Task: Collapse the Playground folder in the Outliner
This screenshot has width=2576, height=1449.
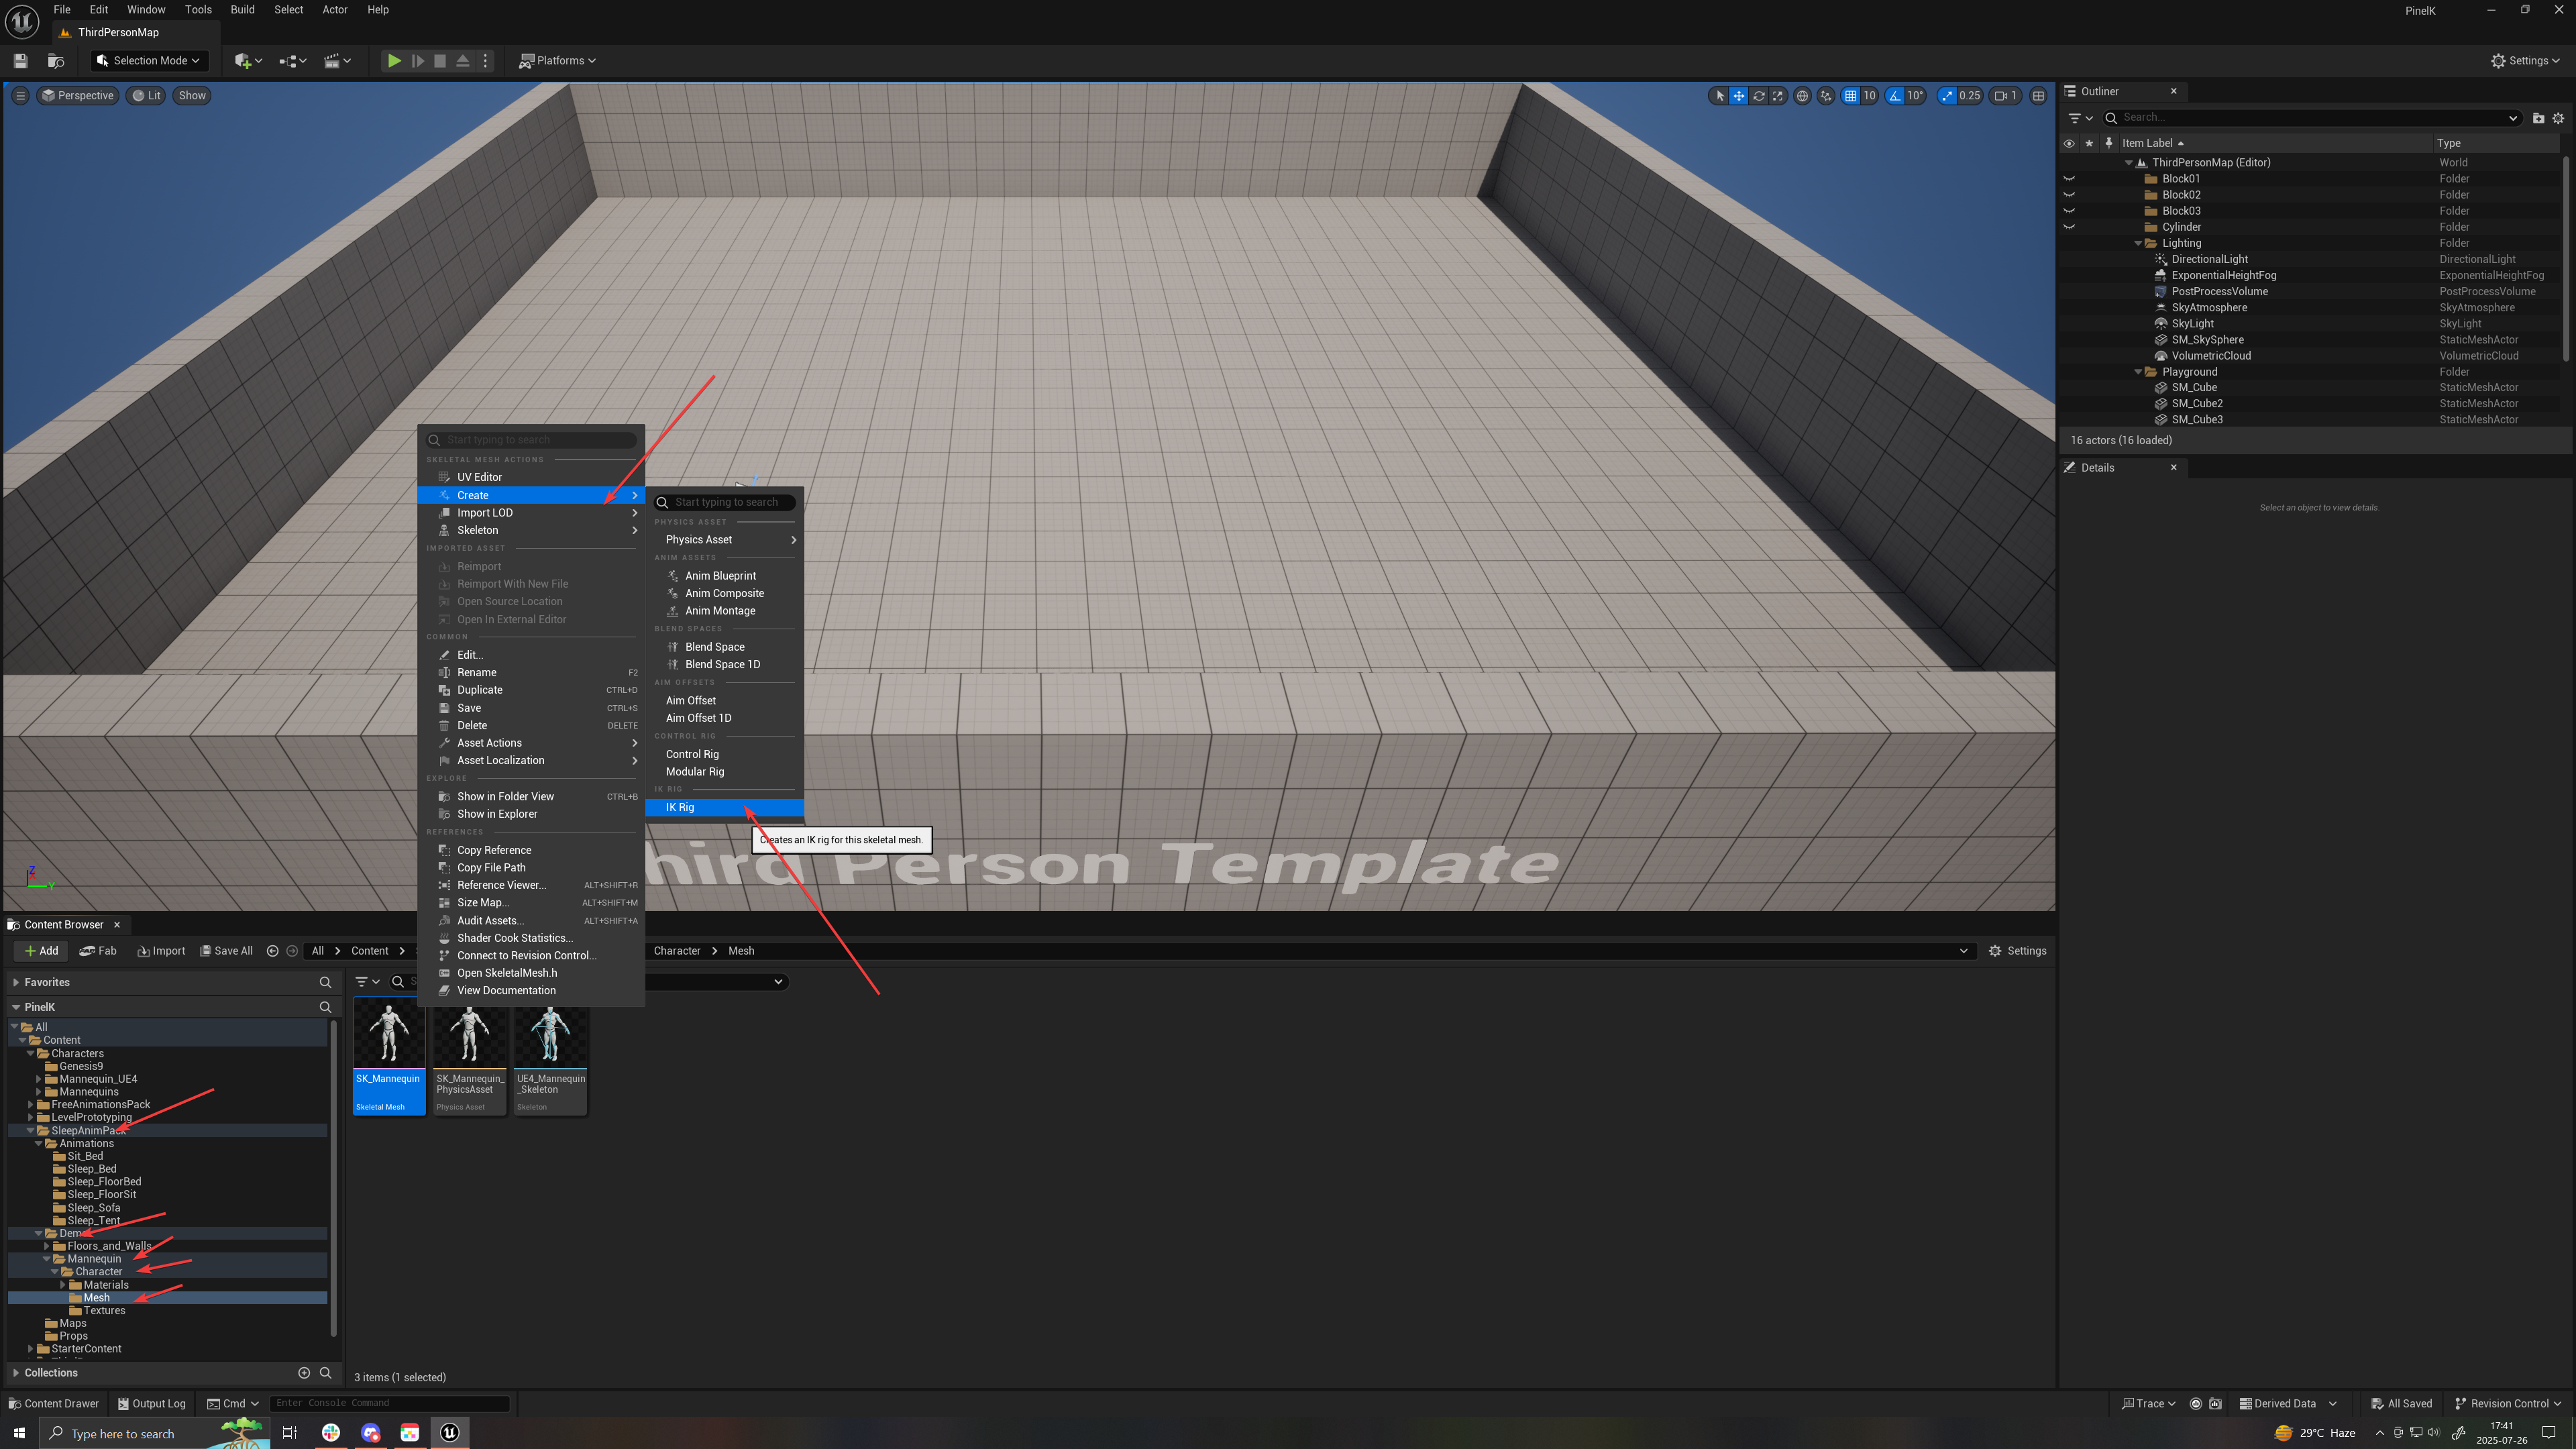Action: click(2138, 372)
